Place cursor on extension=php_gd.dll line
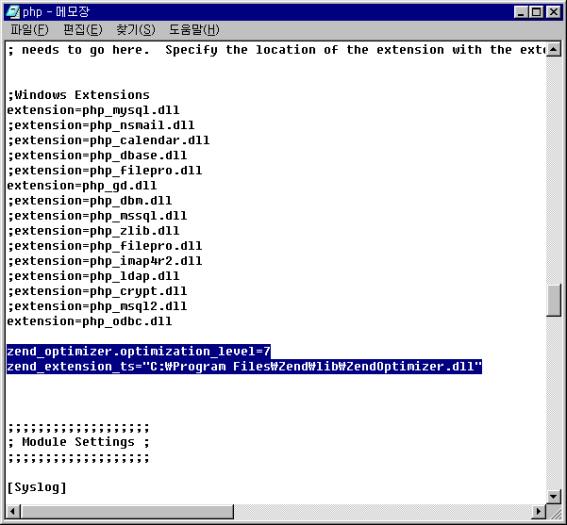Screen dimensions: 567x525 (x=82, y=185)
